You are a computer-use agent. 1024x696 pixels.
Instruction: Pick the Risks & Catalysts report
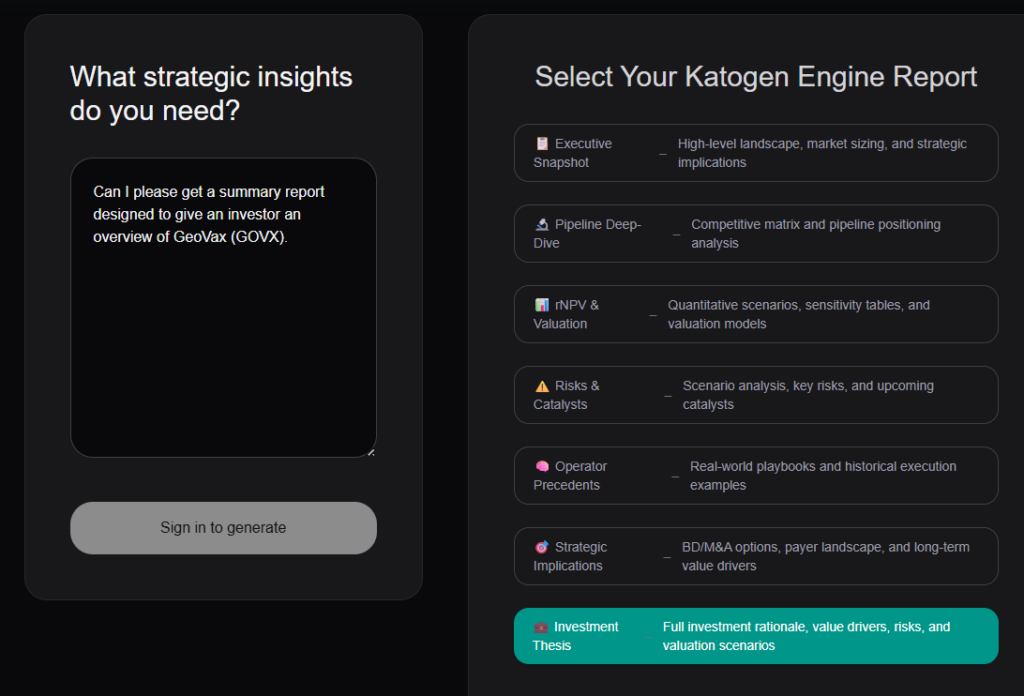click(756, 395)
